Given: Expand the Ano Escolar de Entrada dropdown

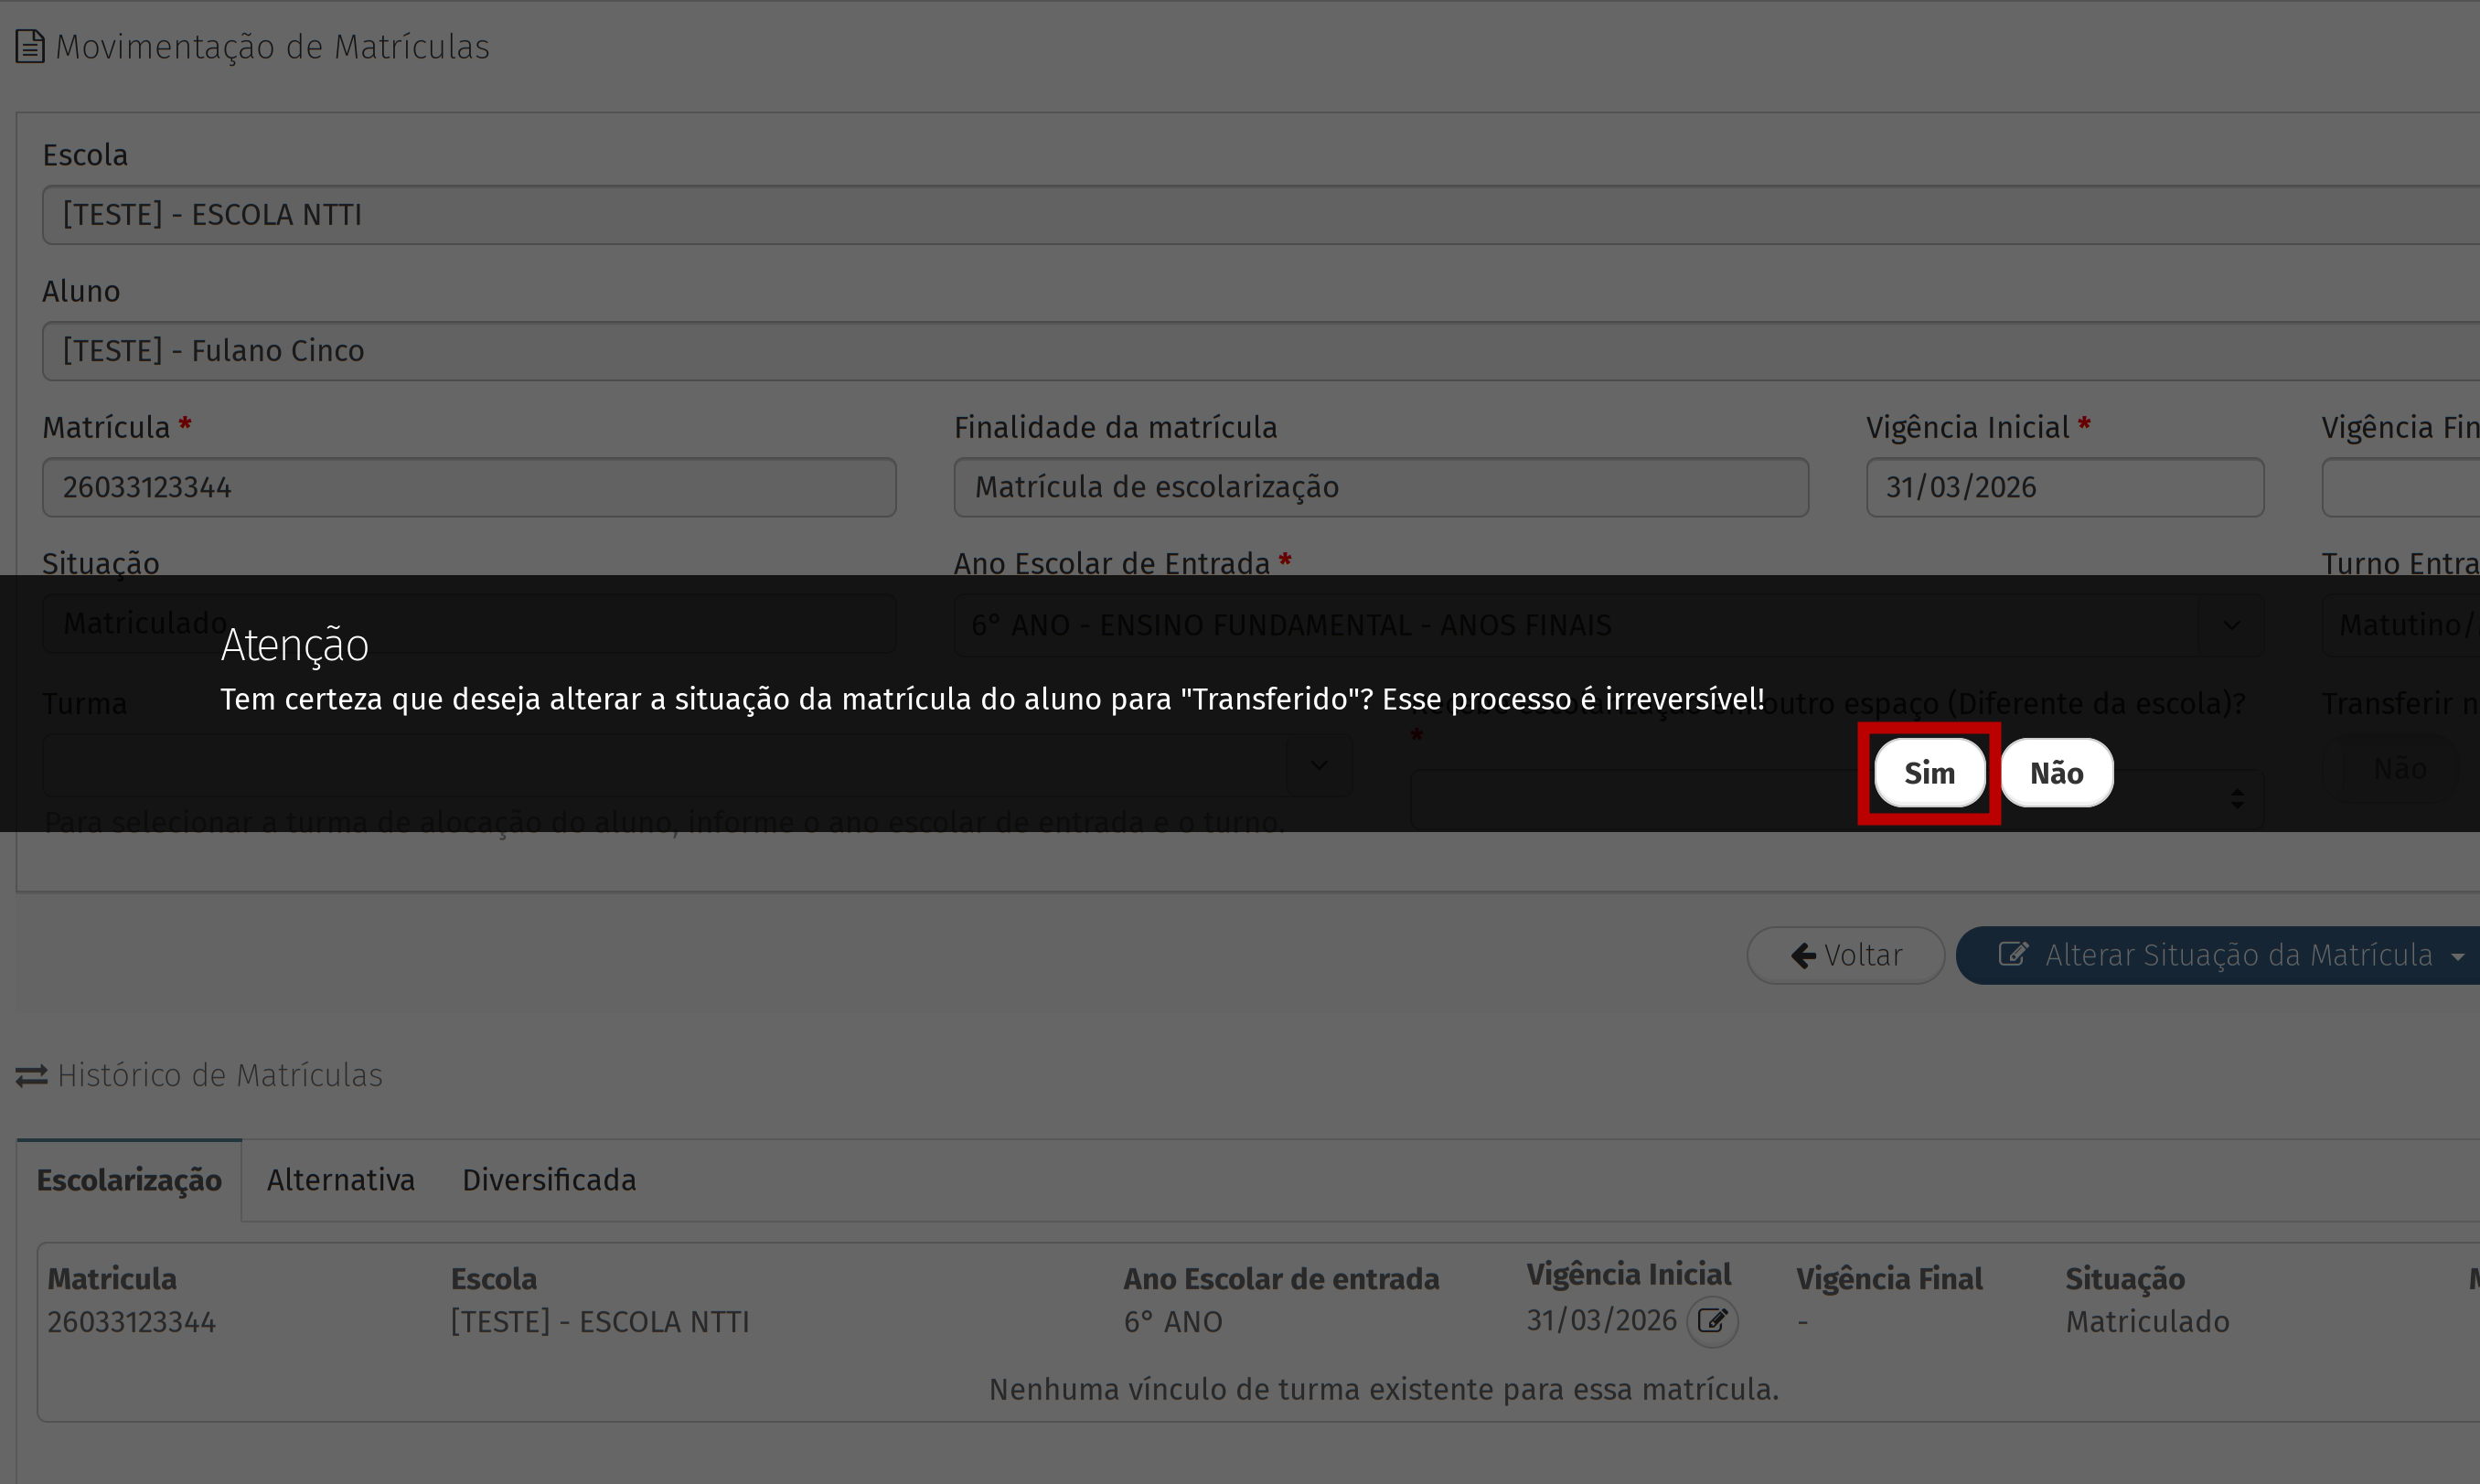Looking at the screenshot, I should point(2230,625).
